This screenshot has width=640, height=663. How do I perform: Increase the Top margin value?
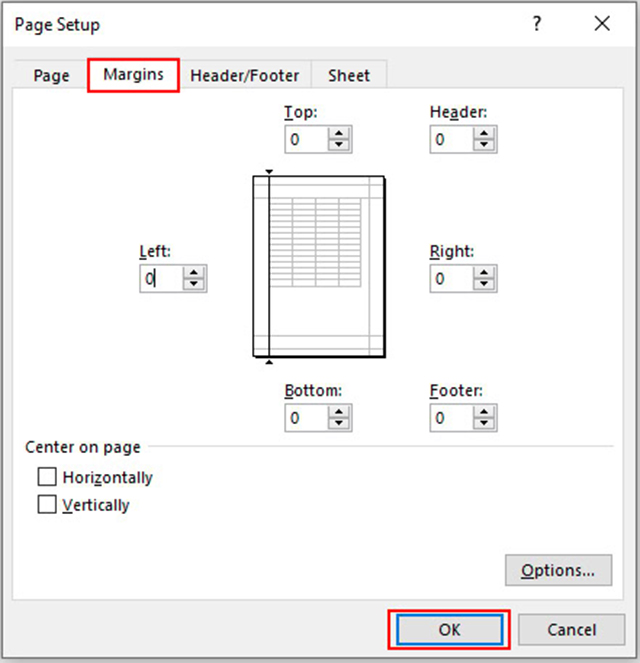(x=339, y=134)
